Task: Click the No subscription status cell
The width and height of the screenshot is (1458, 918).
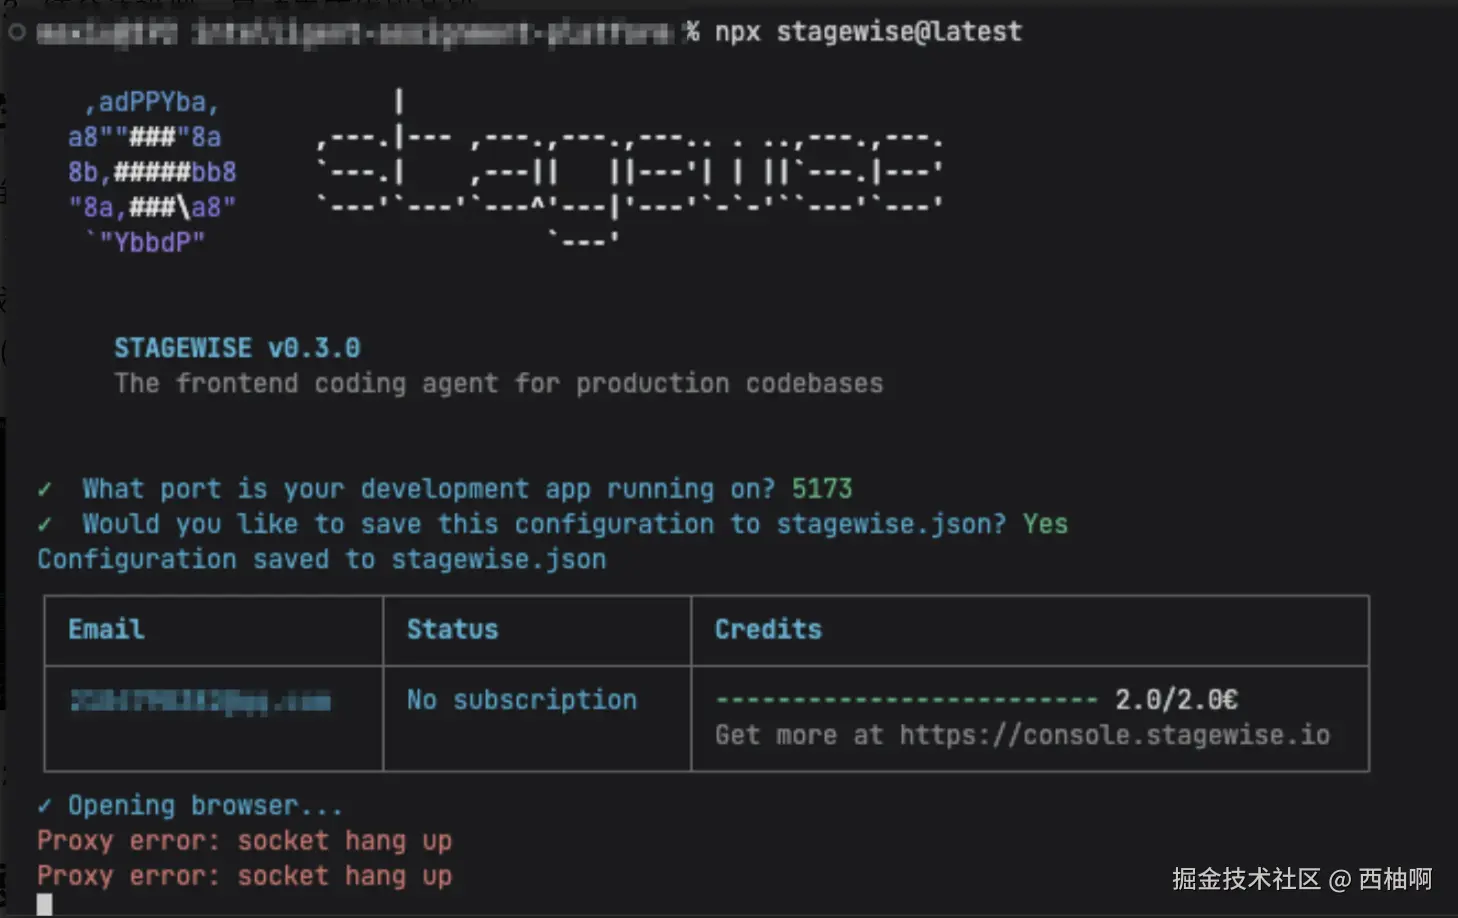Action: pos(521,700)
